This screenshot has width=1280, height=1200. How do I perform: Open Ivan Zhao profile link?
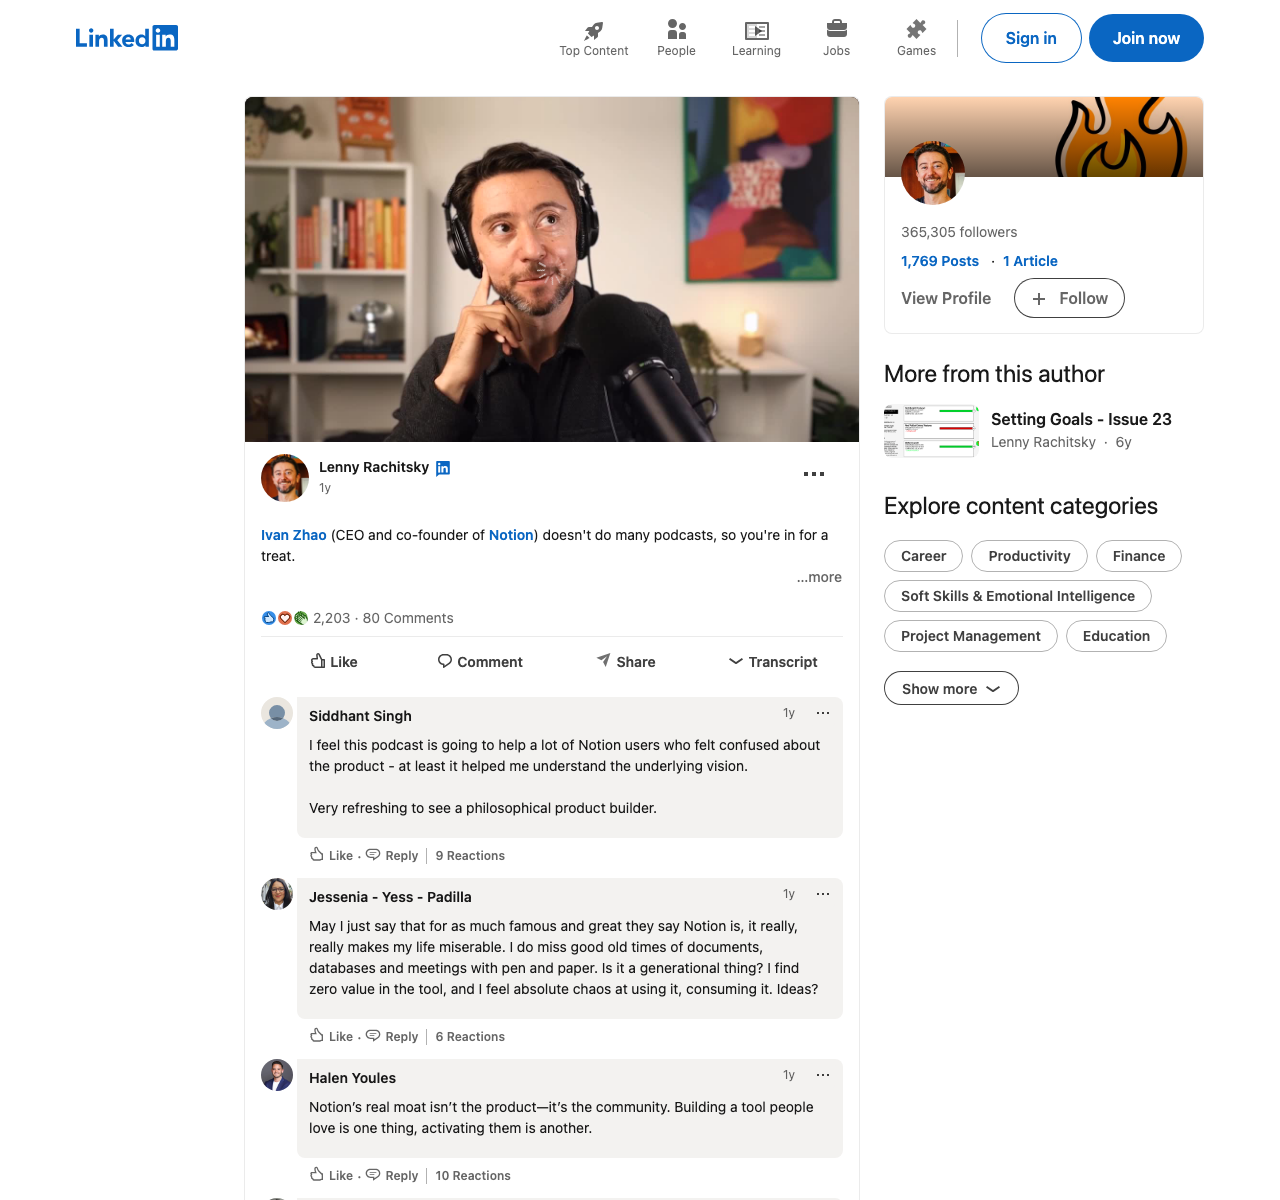point(294,535)
